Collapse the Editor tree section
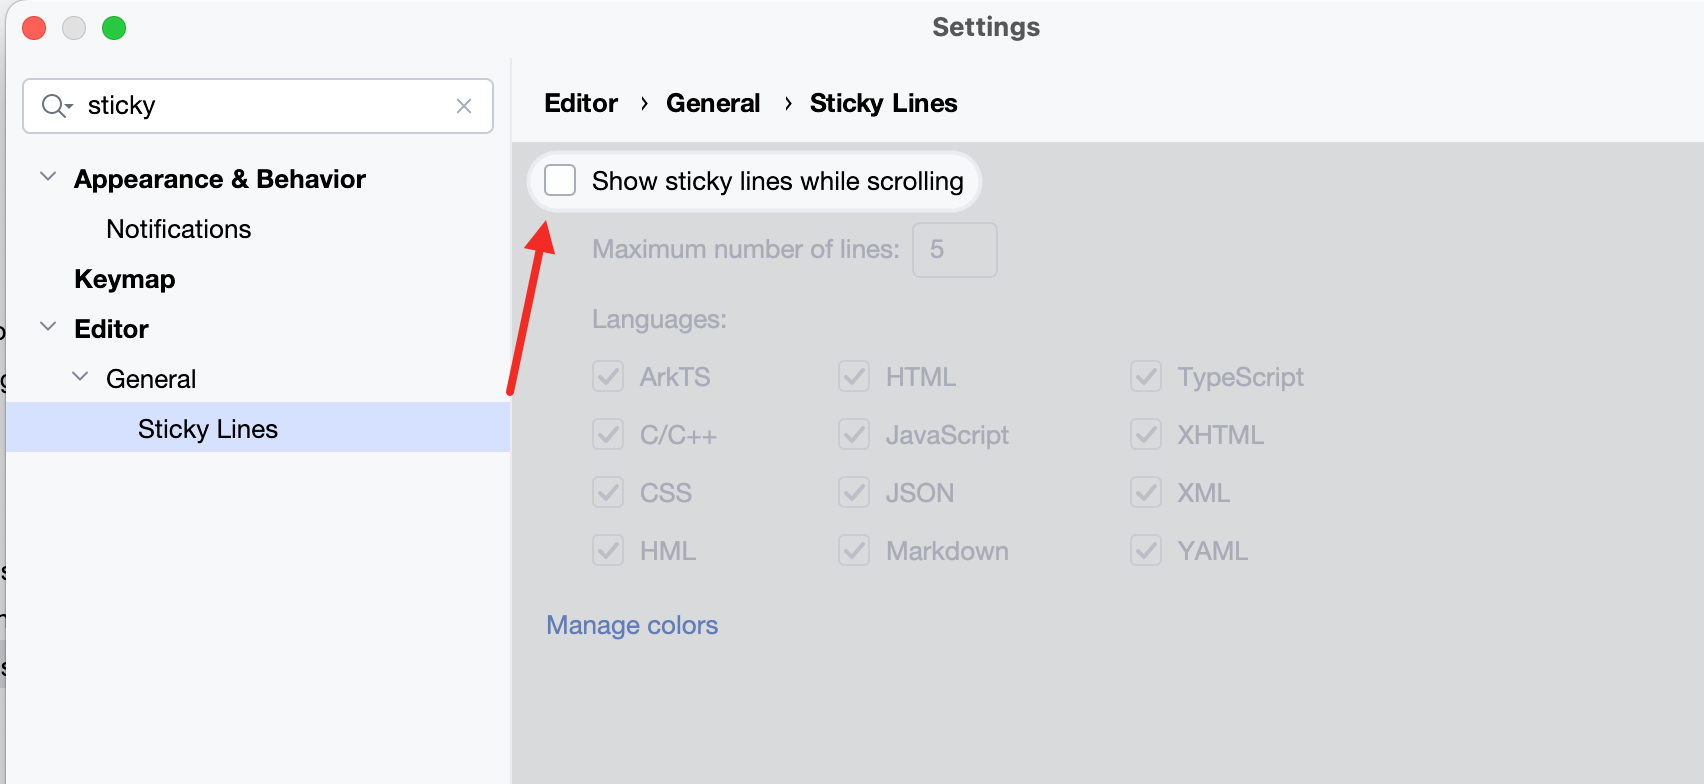The image size is (1704, 784). point(47,328)
